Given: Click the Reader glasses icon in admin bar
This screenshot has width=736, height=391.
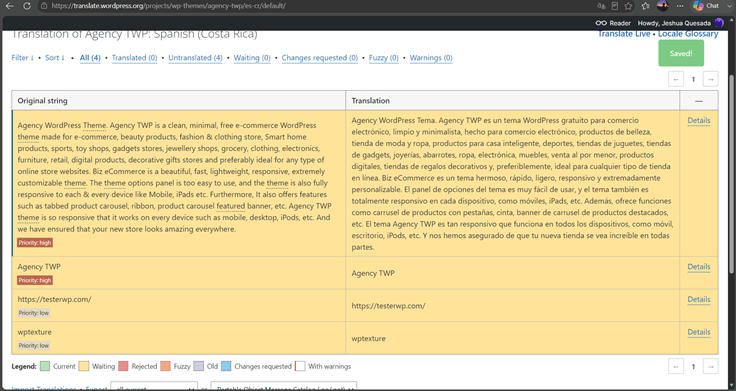Looking at the screenshot, I should tap(601, 23).
